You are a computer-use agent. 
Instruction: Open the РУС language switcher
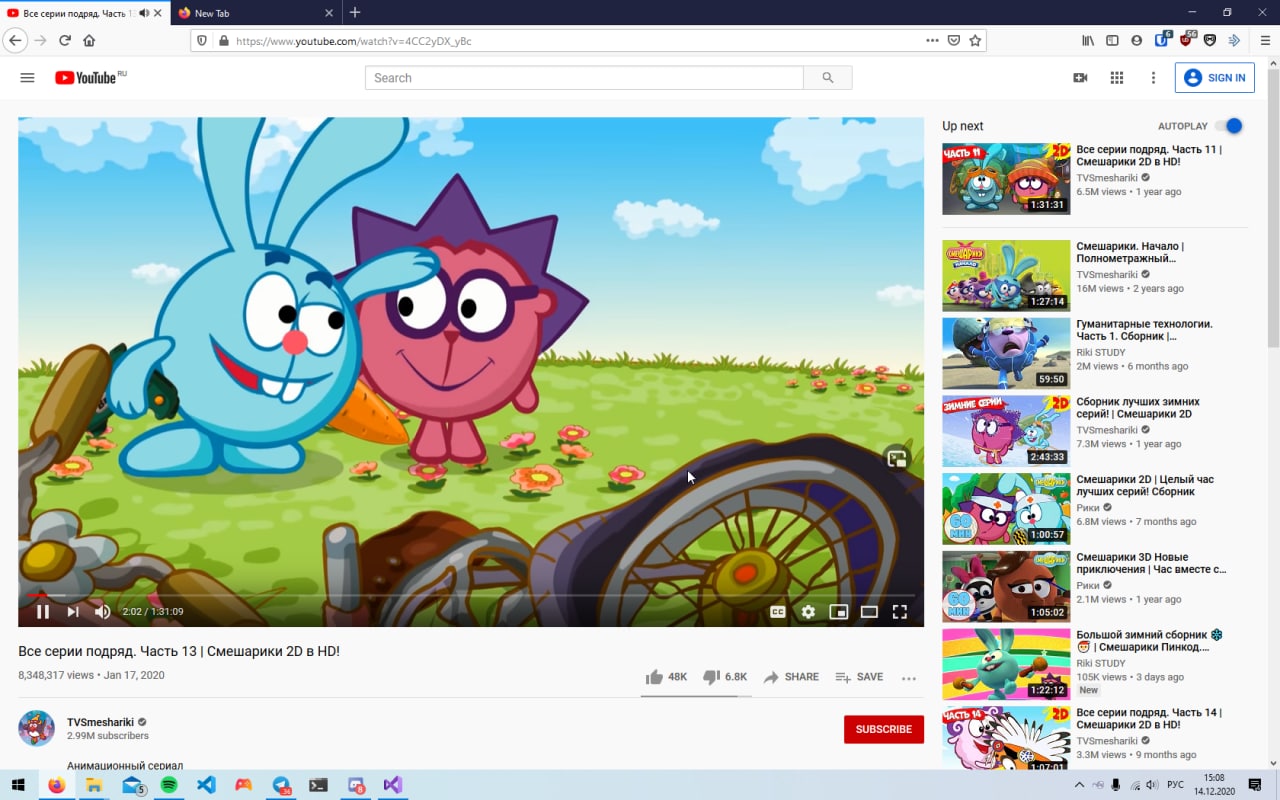click(x=1177, y=785)
